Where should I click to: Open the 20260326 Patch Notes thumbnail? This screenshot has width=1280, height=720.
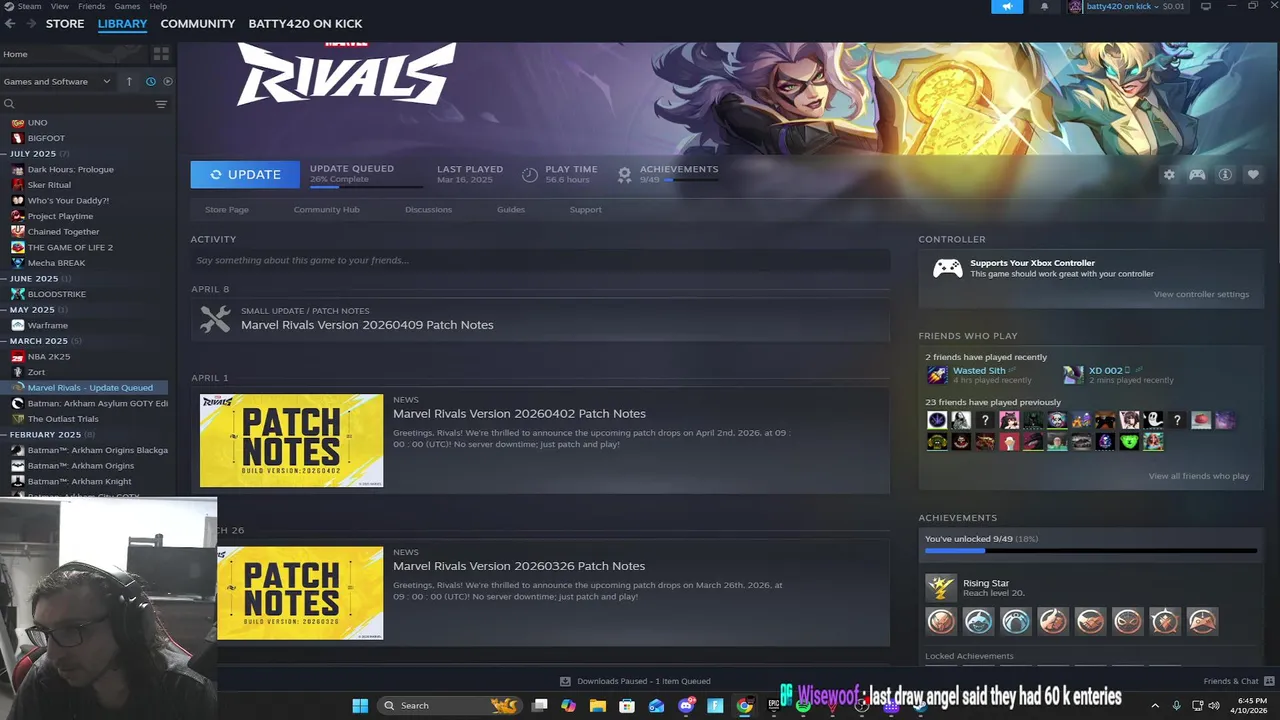pyautogui.click(x=300, y=593)
